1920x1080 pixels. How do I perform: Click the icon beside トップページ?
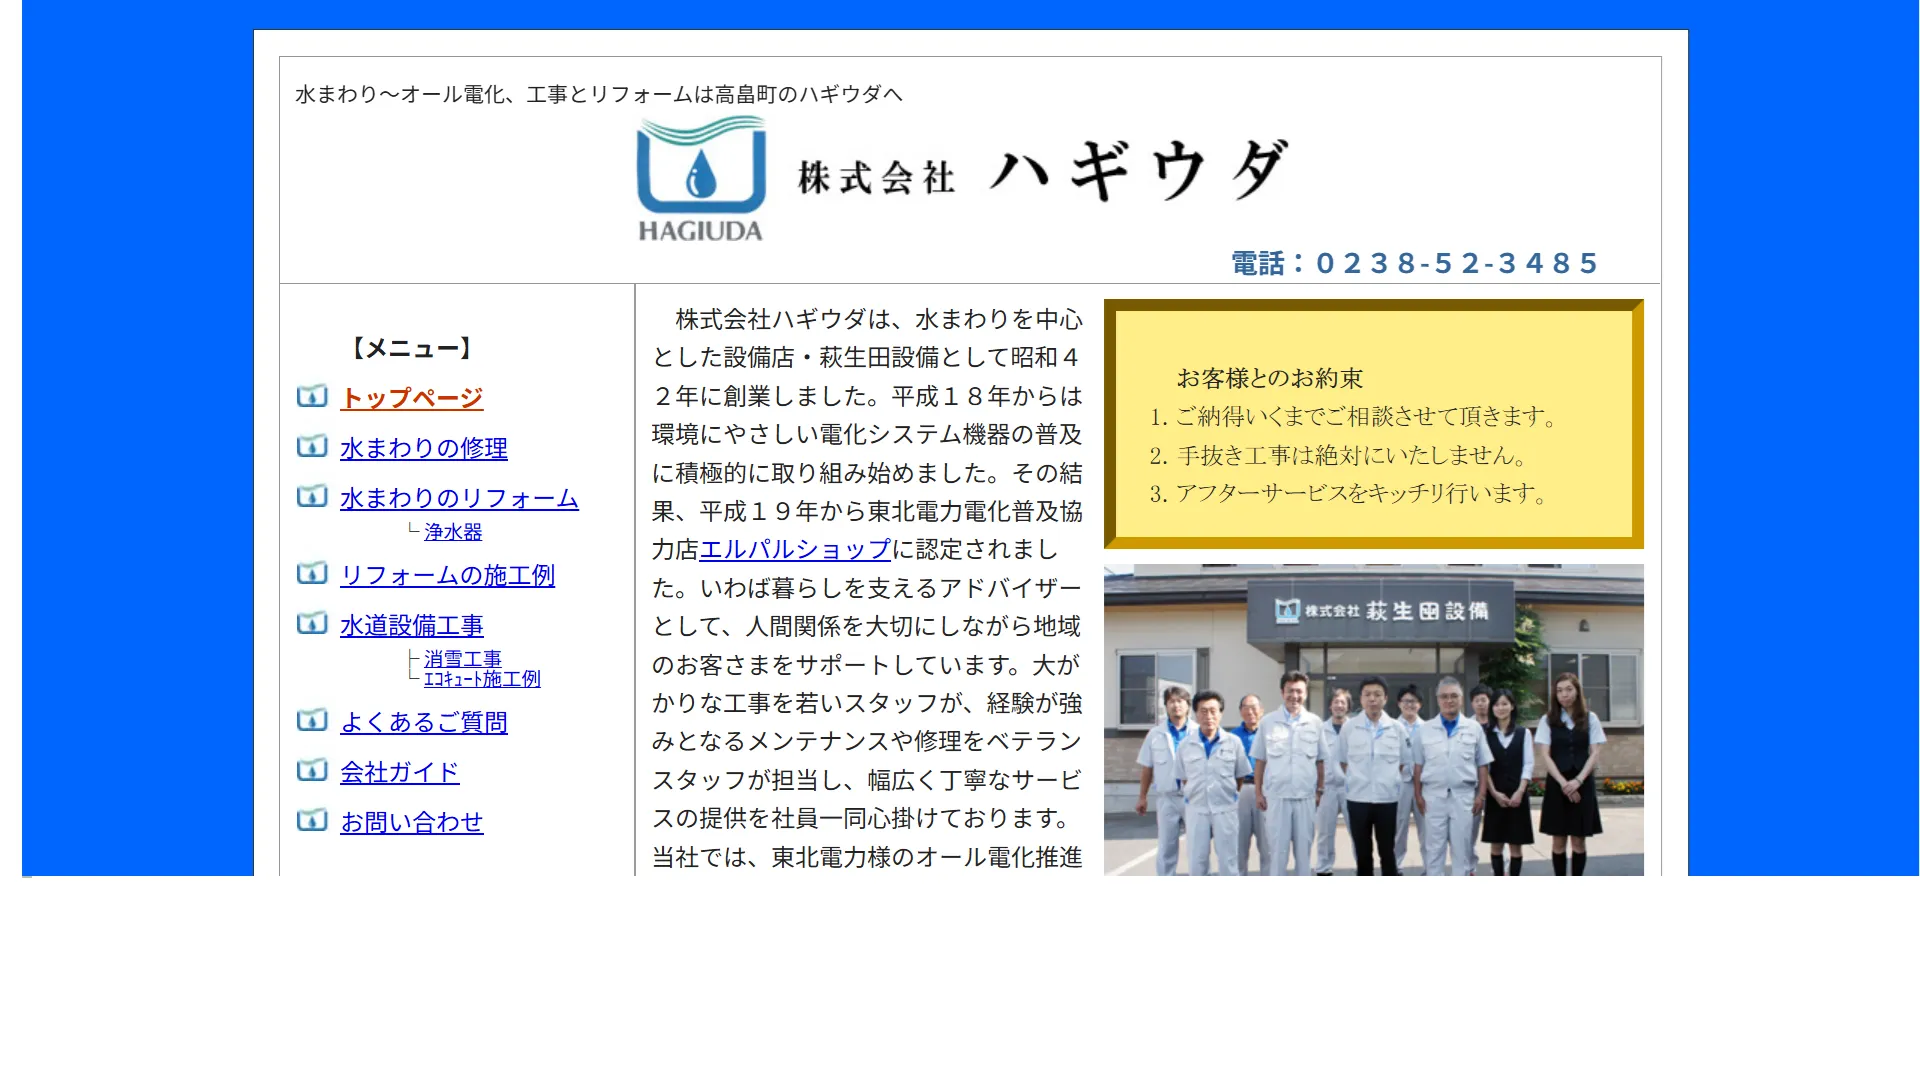[x=312, y=397]
